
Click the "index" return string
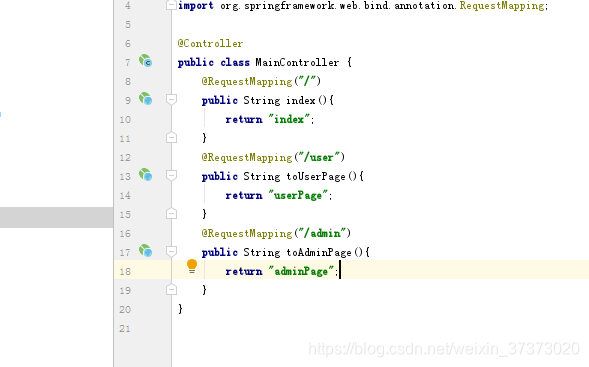click(x=289, y=119)
